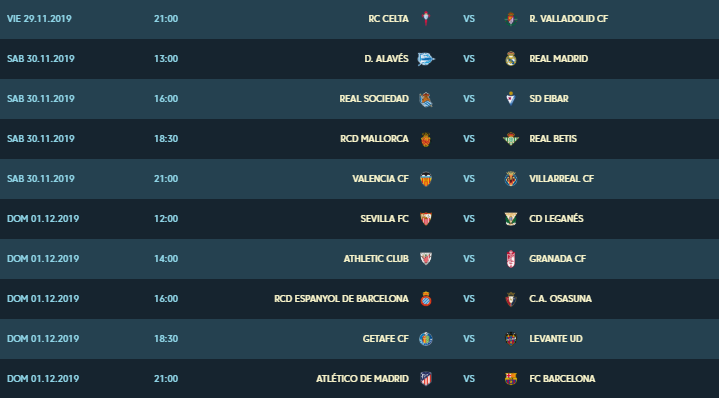The image size is (719, 398).
Task: Click the CD Leganés team name
Action: click(x=556, y=218)
